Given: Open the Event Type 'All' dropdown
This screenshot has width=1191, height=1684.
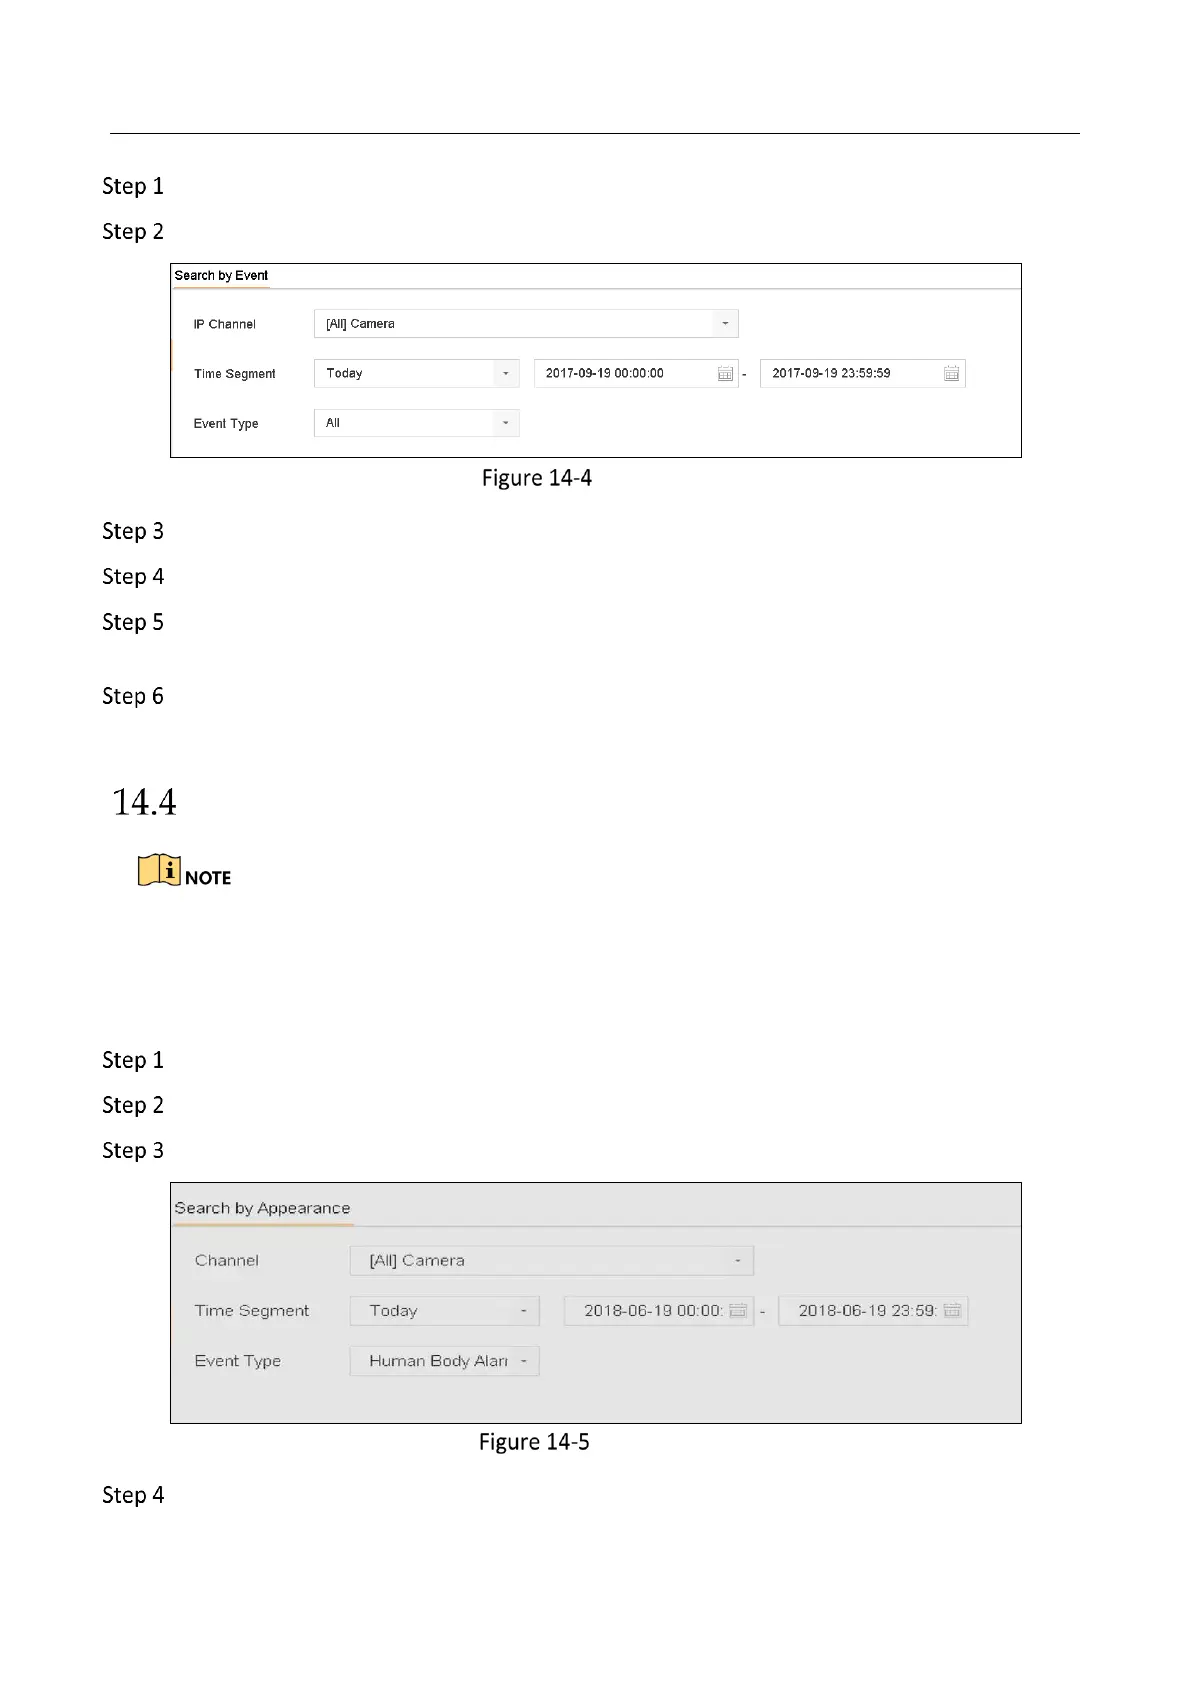Looking at the screenshot, I should (x=416, y=423).
